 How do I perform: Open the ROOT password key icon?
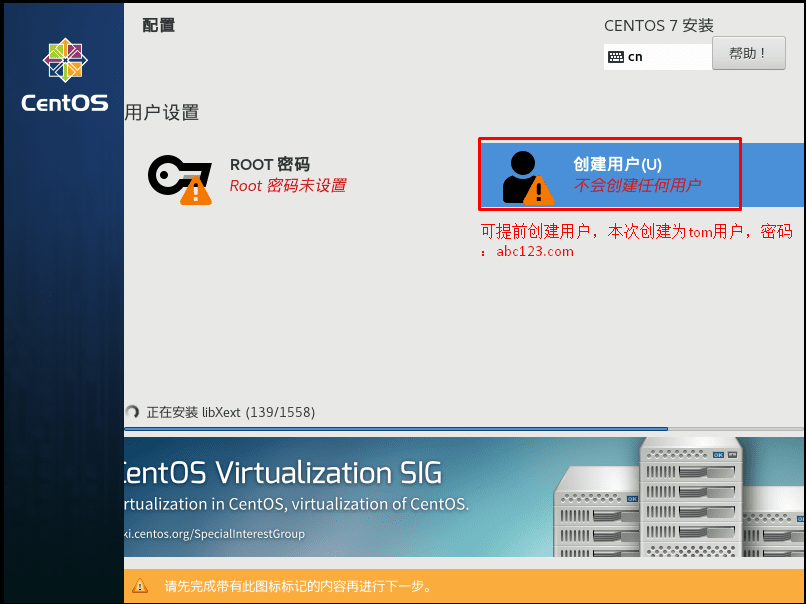(x=180, y=179)
